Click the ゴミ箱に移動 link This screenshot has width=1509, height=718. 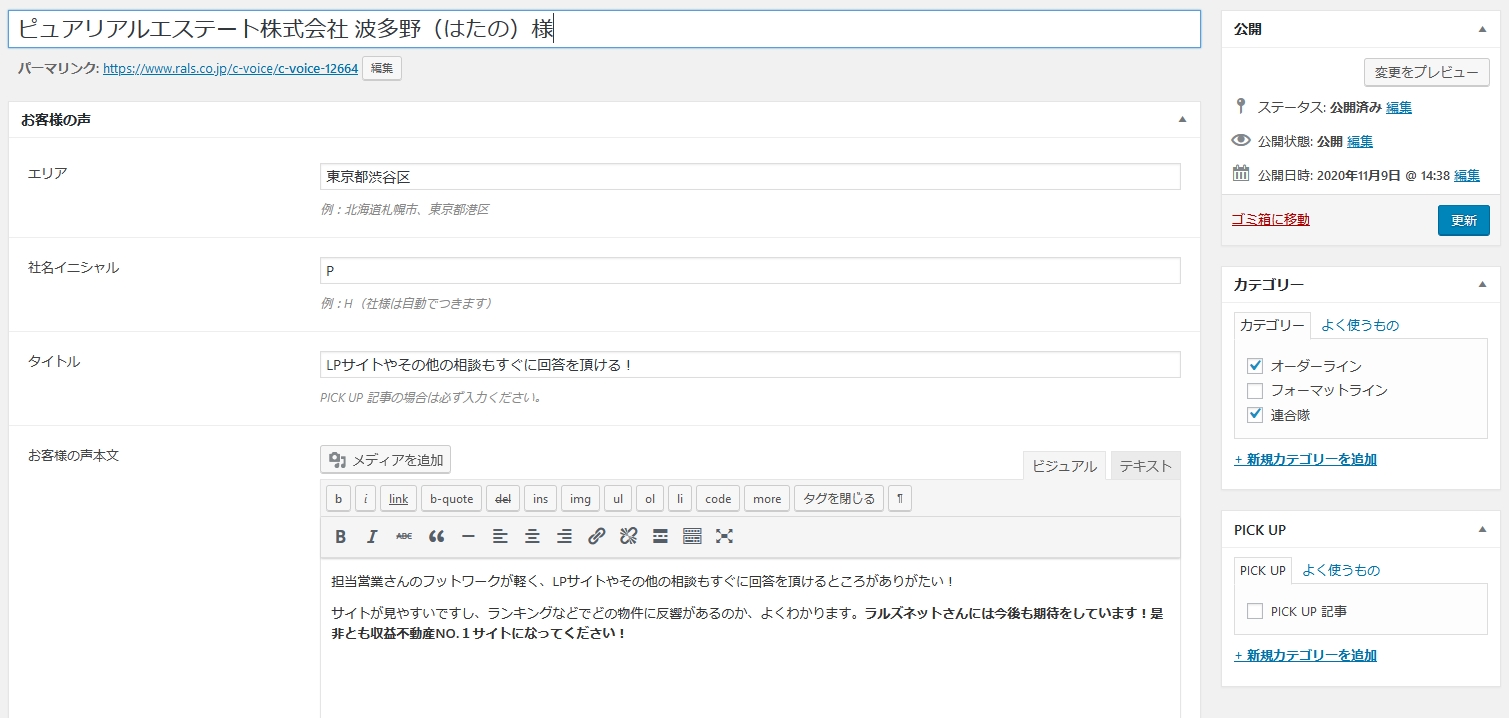point(1270,219)
